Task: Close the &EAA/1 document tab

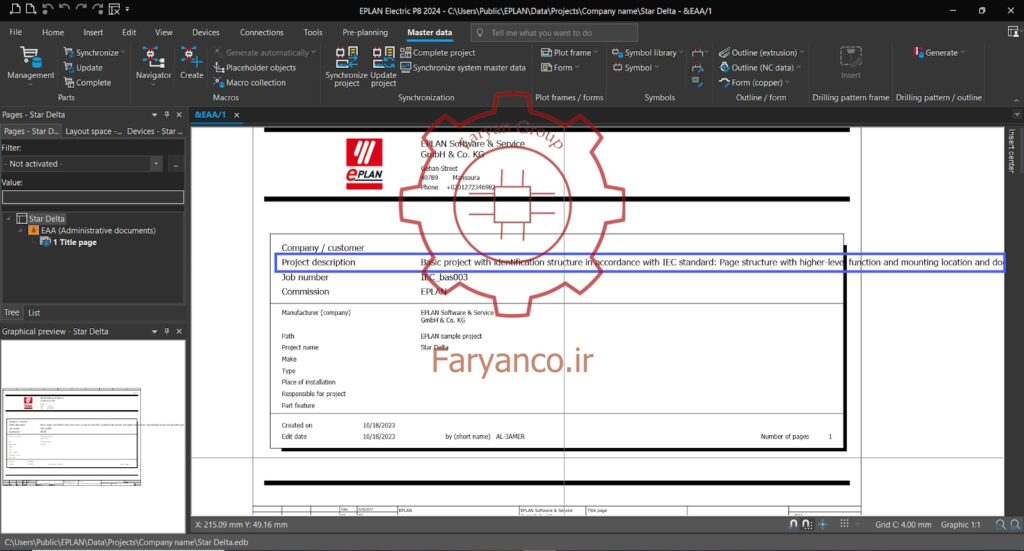Action: 237,115
